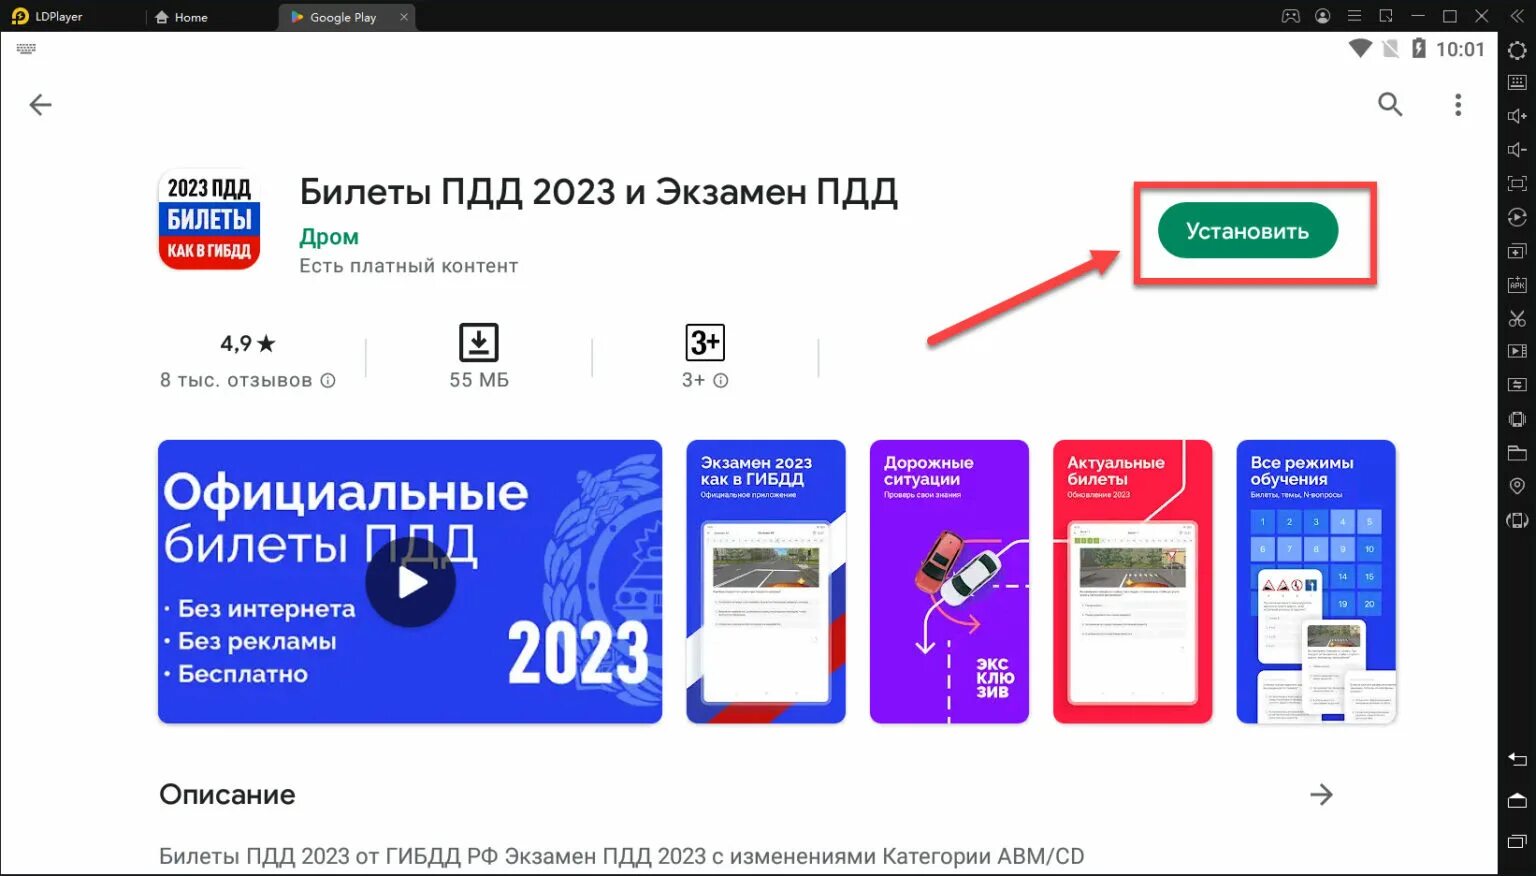Open the gamepad icon in title bar

pos(1291,16)
